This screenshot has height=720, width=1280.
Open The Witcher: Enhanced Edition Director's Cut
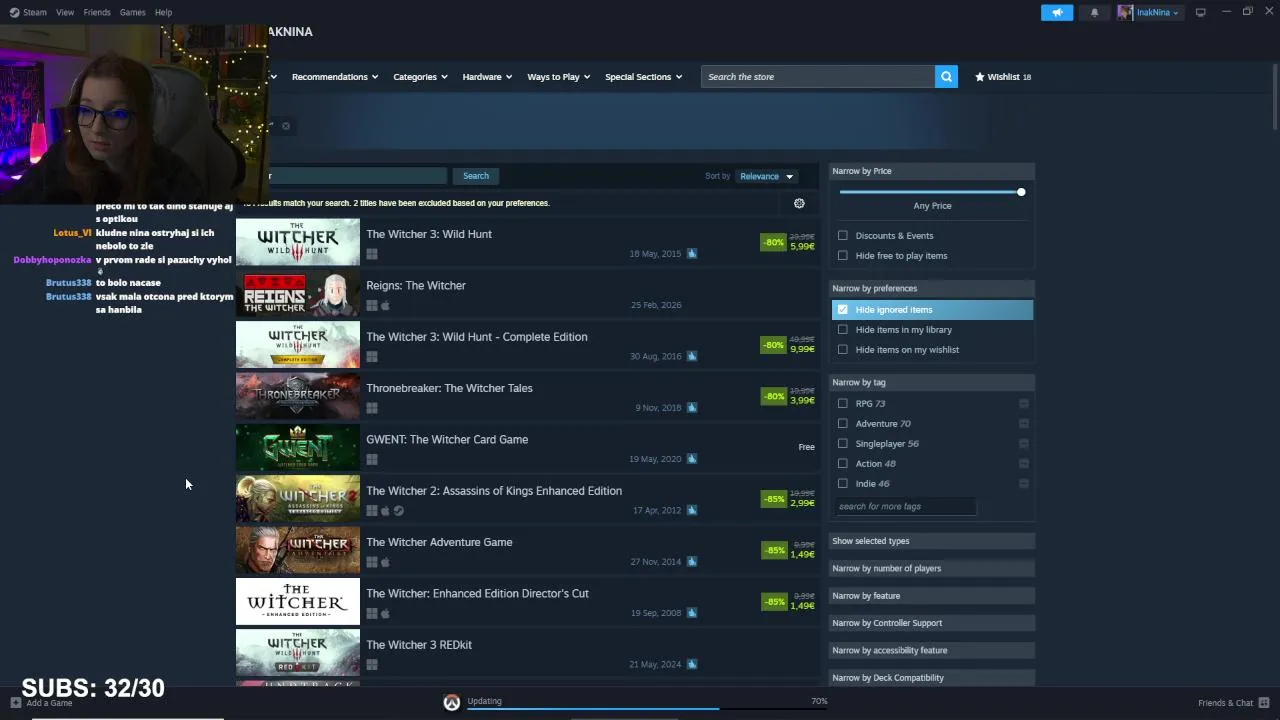click(x=526, y=602)
